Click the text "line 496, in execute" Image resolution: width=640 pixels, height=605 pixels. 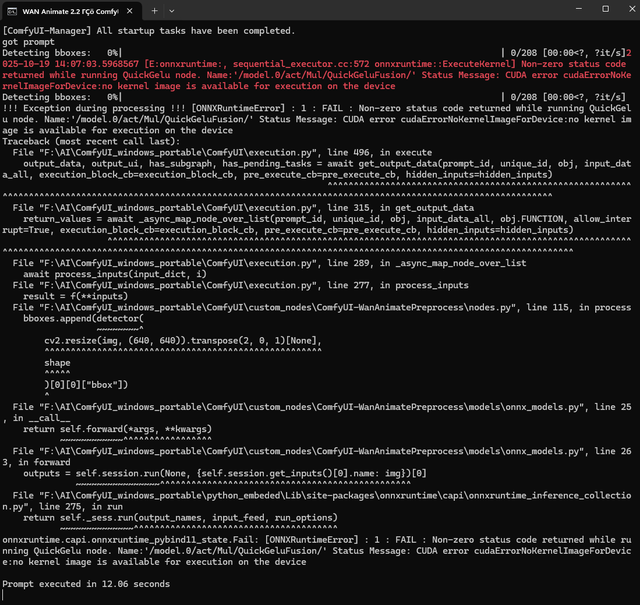pyautogui.click(x=380, y=153)
